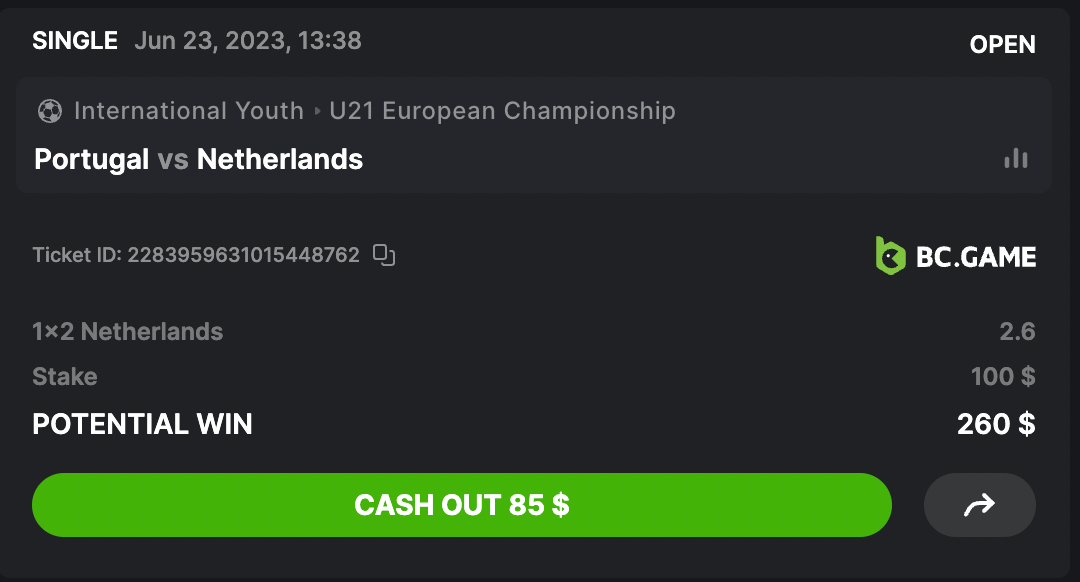
Task: Click the green BC.GAME logo icon
Action: [x=890, y=256]
